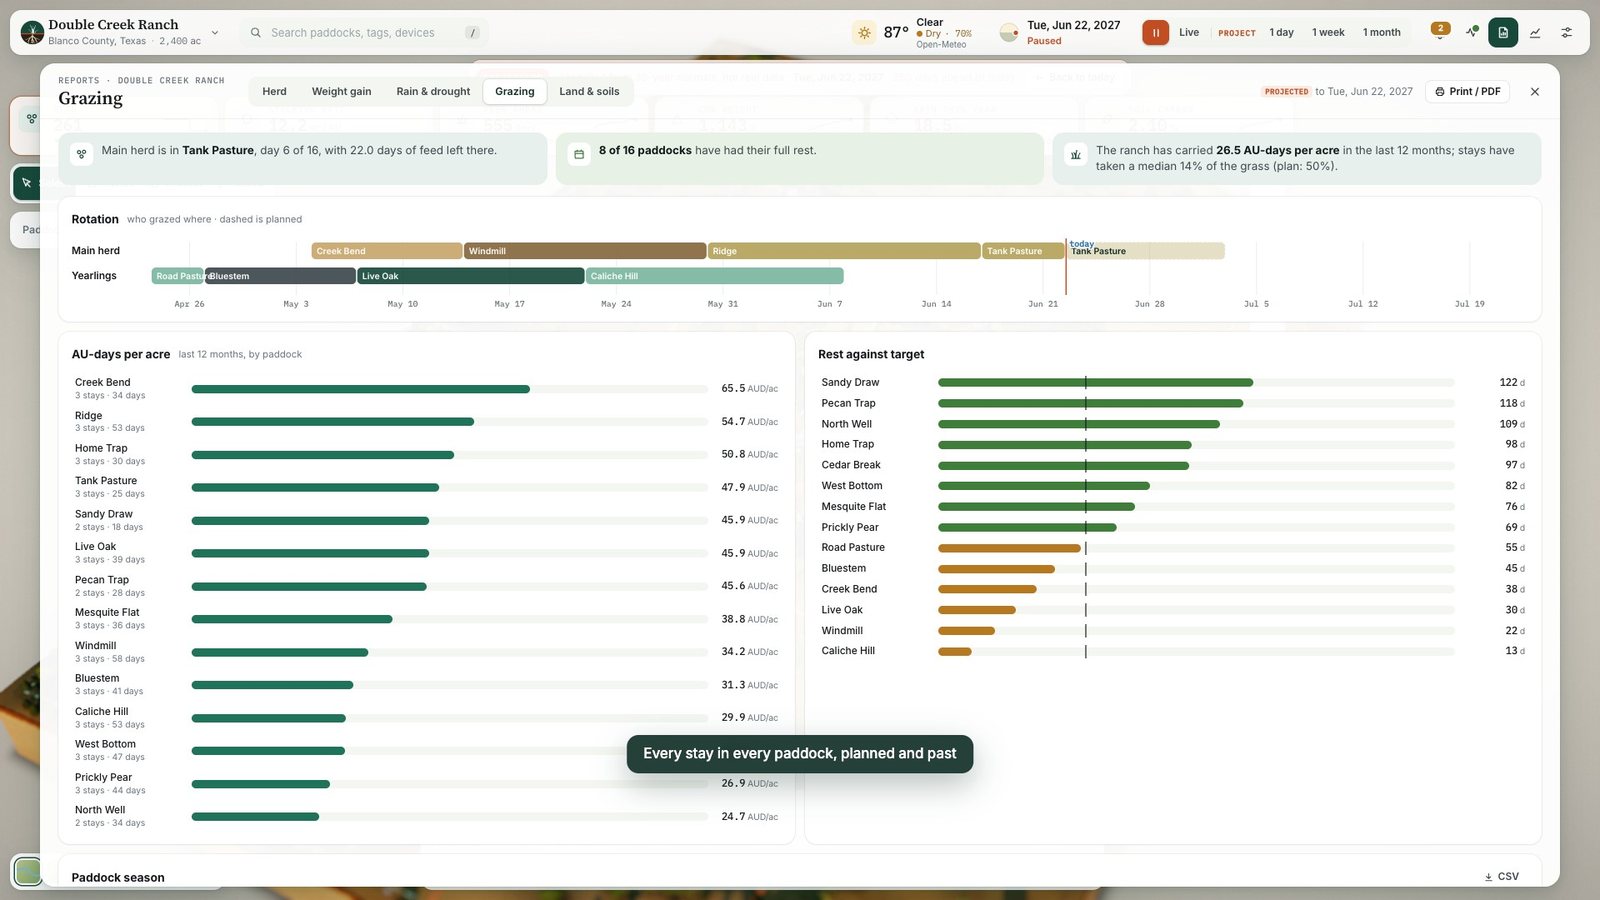Click the Creek Bend AU-days bar

pos(361,389)
